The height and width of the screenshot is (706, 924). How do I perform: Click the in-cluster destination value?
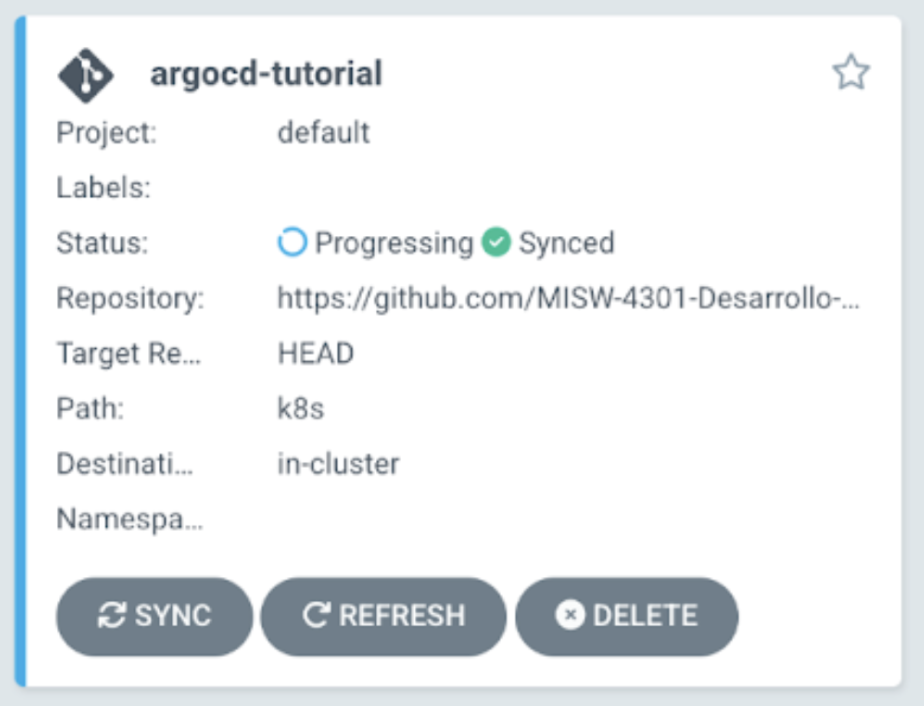338,464
